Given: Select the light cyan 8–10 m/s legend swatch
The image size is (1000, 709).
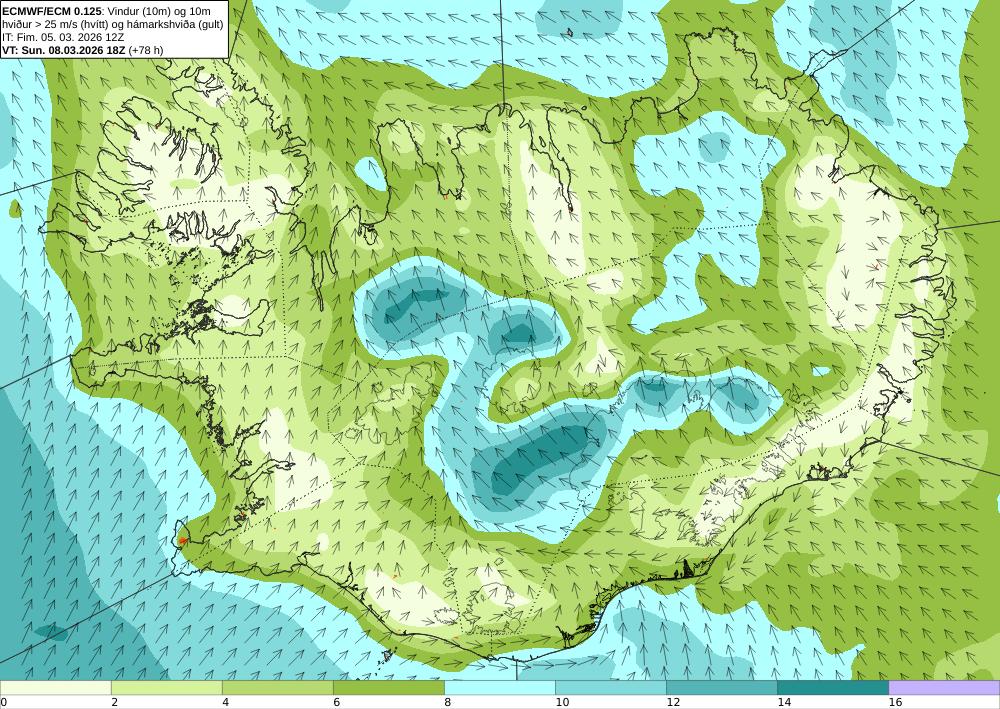Looking at the screenshot, I should tap(500, 688).
